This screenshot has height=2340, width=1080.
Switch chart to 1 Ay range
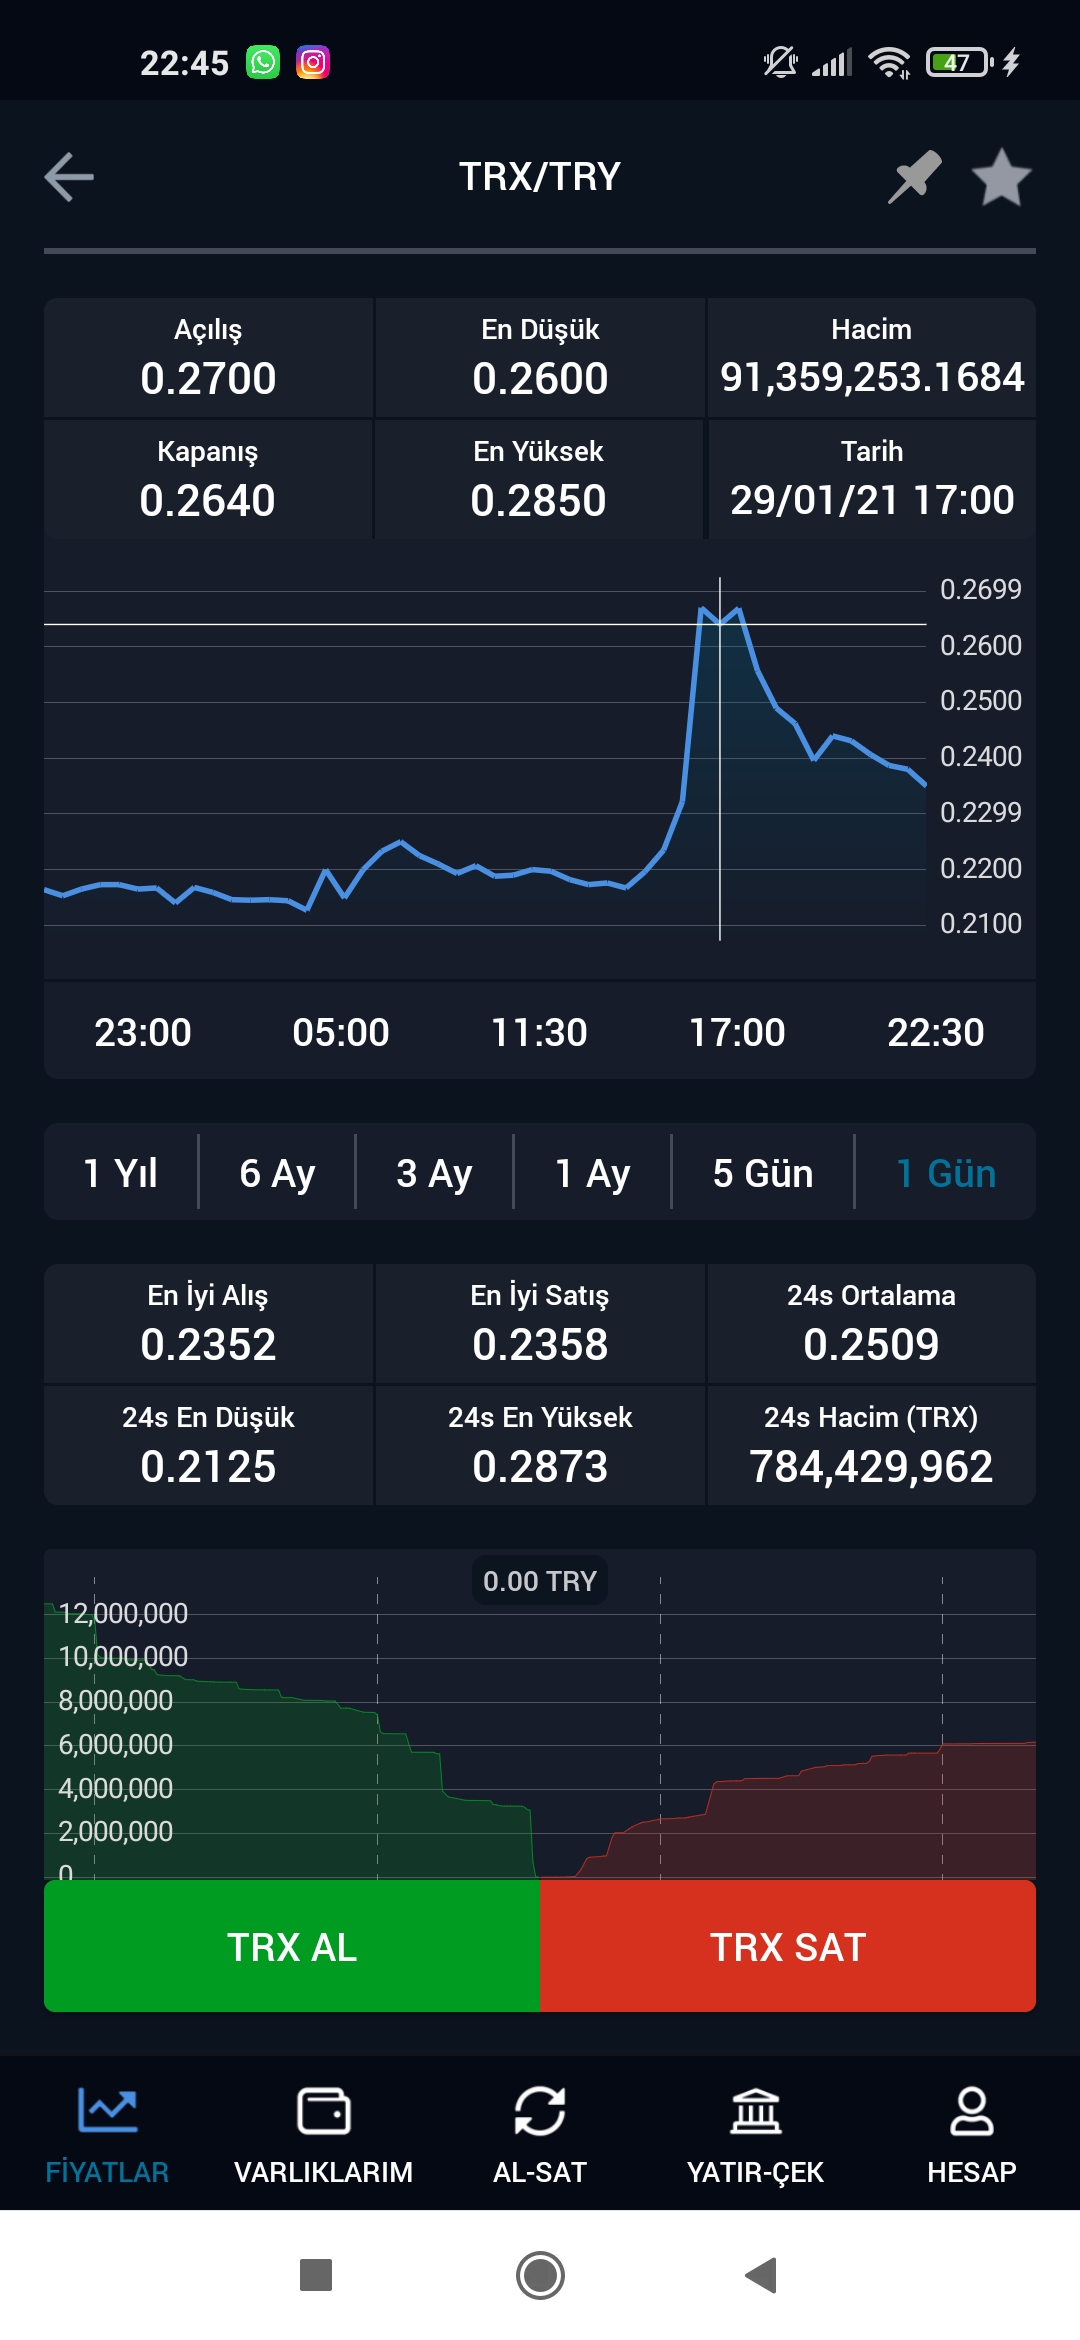tap(592, 1172)
